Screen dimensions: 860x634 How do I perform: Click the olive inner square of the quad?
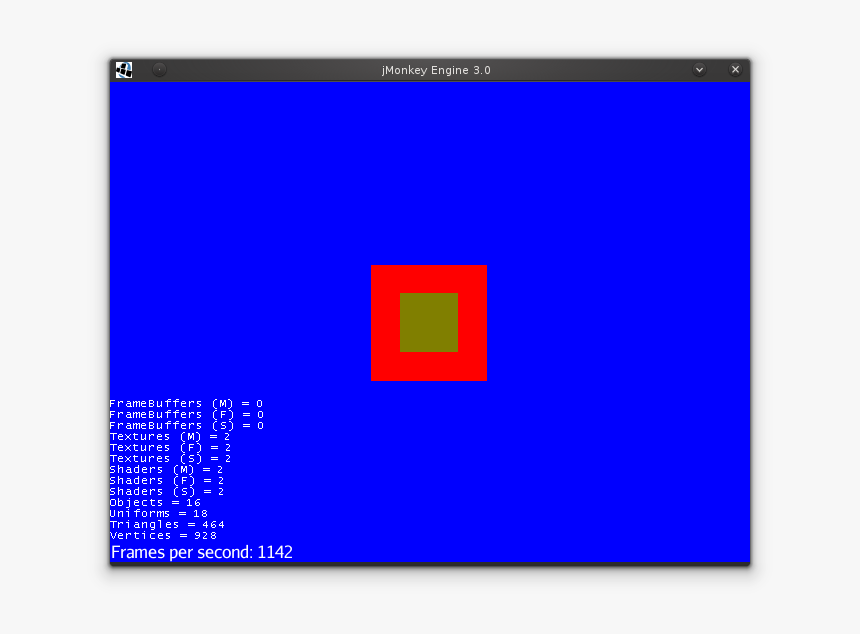coord(428,322)
